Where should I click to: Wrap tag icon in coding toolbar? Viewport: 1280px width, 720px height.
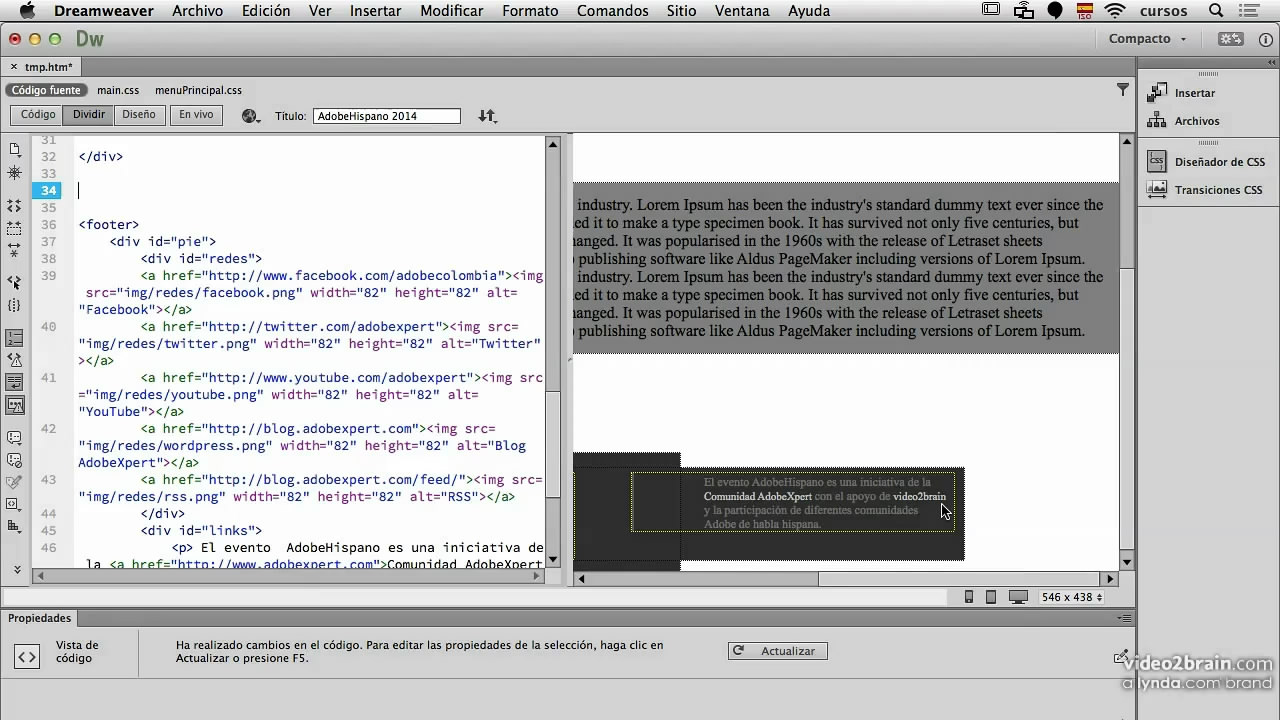(15, 482)
